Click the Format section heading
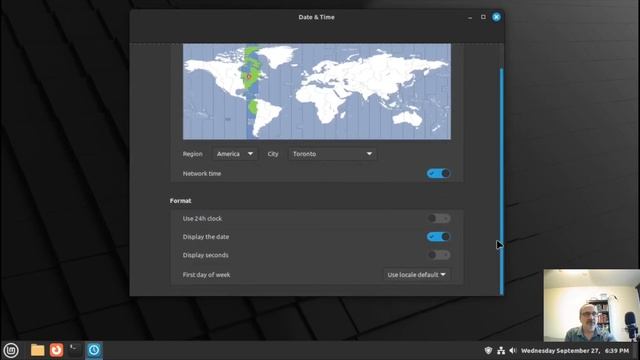This screenshot has width=640, height=360. (180, 201)
